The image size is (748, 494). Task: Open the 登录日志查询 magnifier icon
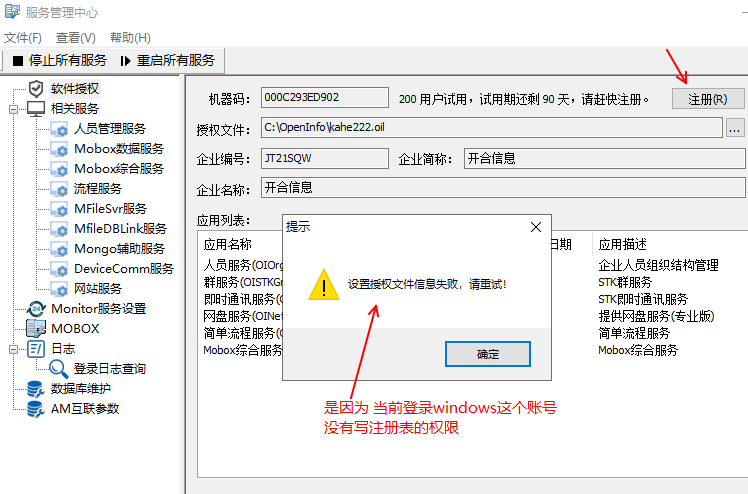[x=58, y=368]
